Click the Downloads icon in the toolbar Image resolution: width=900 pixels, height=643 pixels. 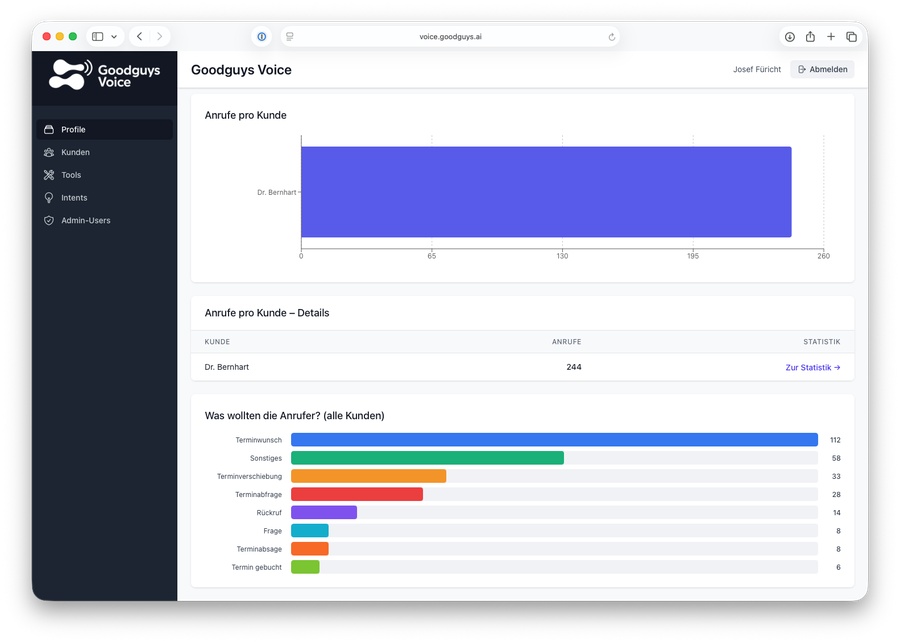790,36
